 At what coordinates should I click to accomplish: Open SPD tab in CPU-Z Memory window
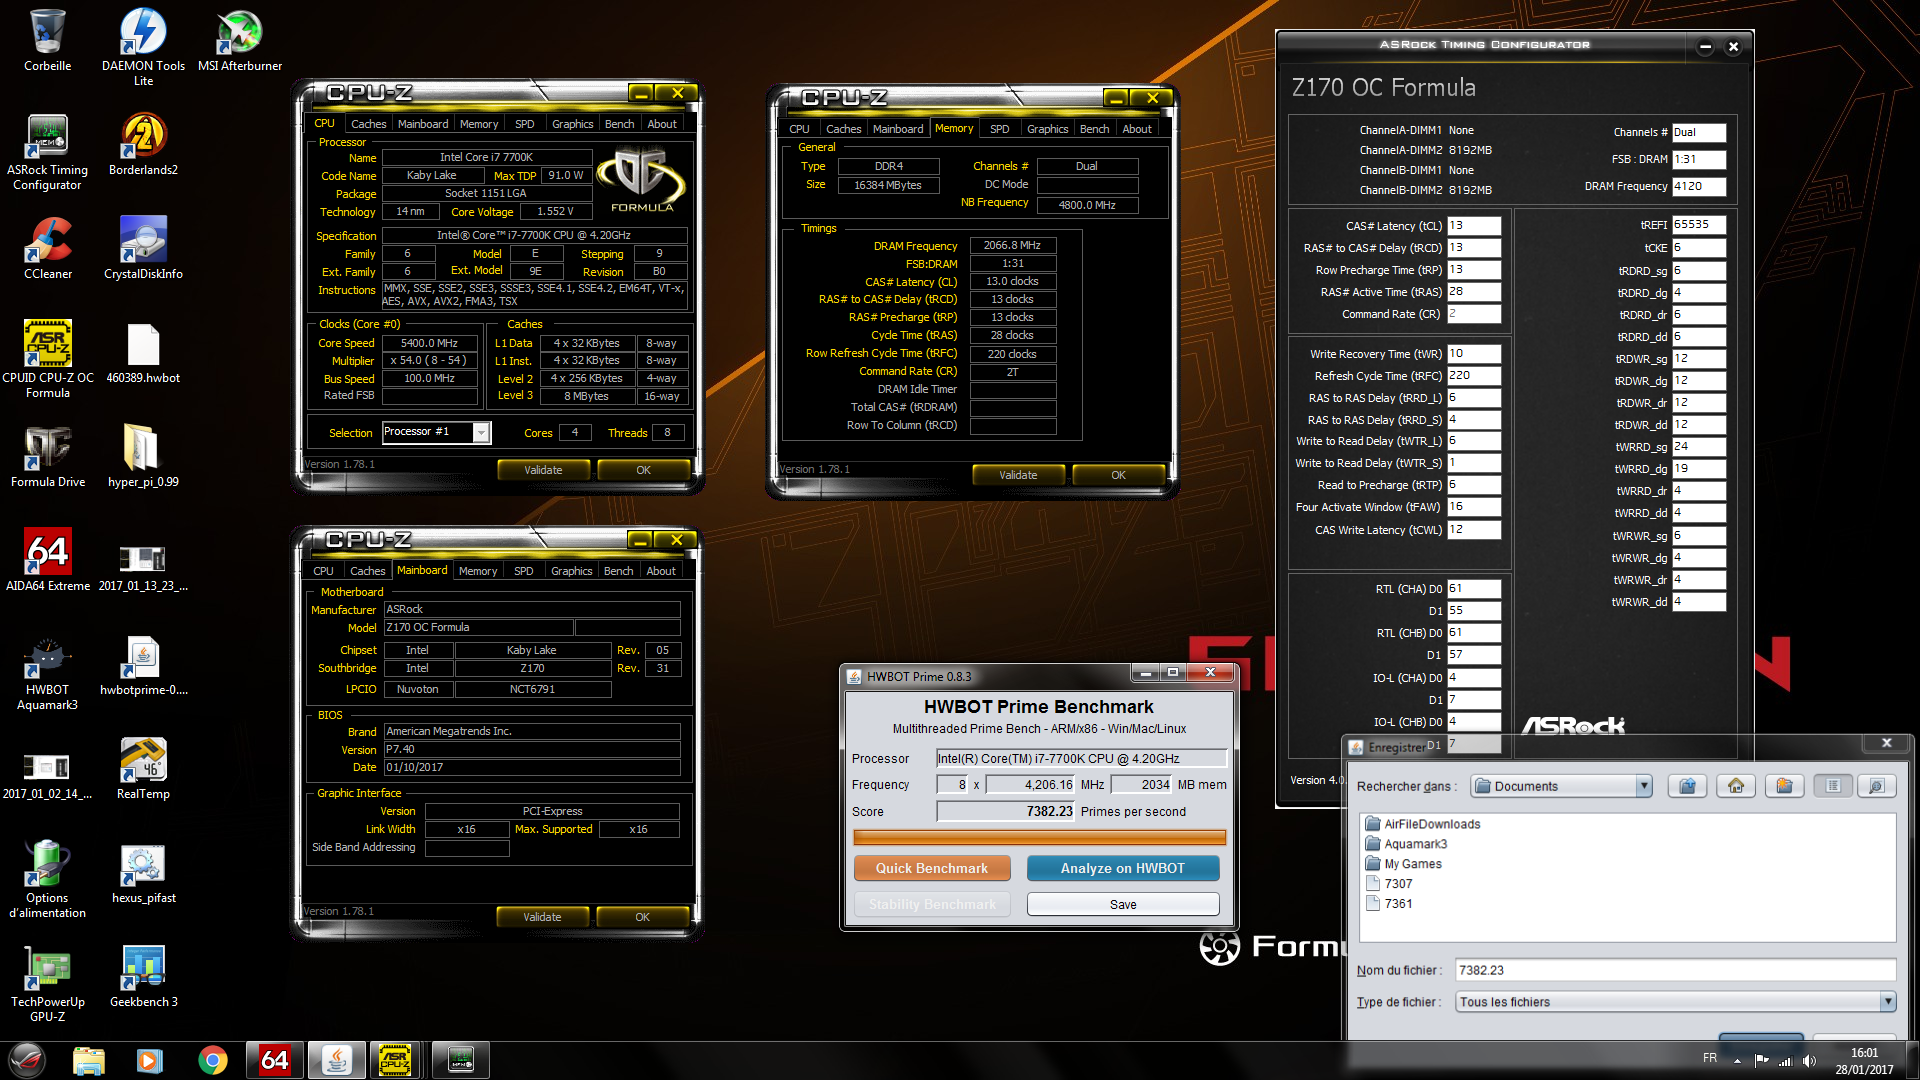(999, 129)
